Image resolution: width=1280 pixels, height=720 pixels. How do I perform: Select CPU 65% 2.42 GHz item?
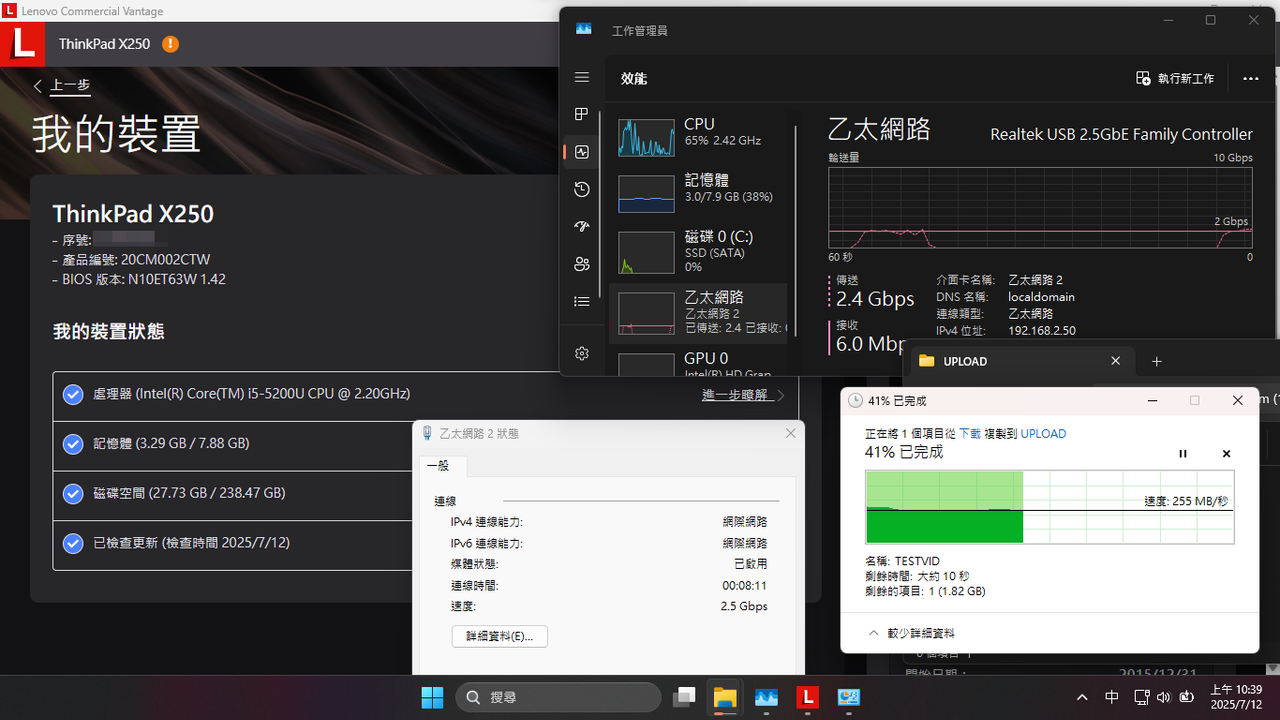coord(698,137)
